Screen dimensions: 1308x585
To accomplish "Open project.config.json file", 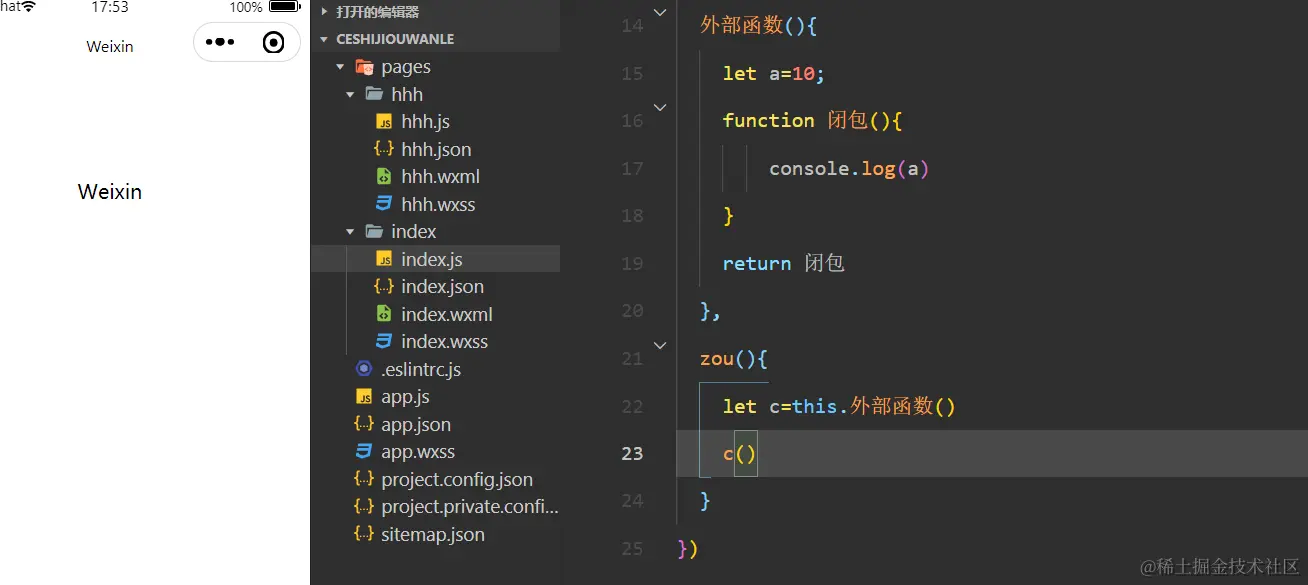I will (x=457, y=479).
